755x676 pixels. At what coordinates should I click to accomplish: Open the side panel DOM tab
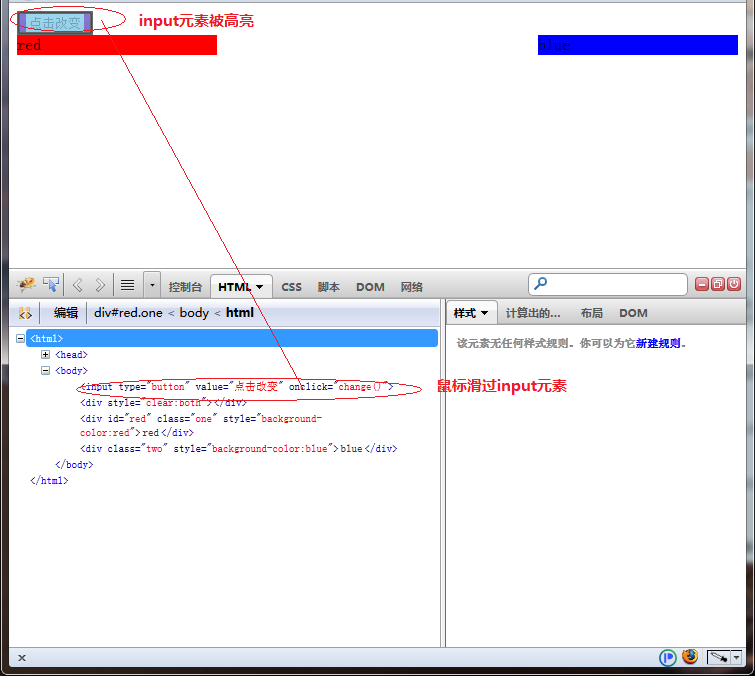[x=633, y=313]
